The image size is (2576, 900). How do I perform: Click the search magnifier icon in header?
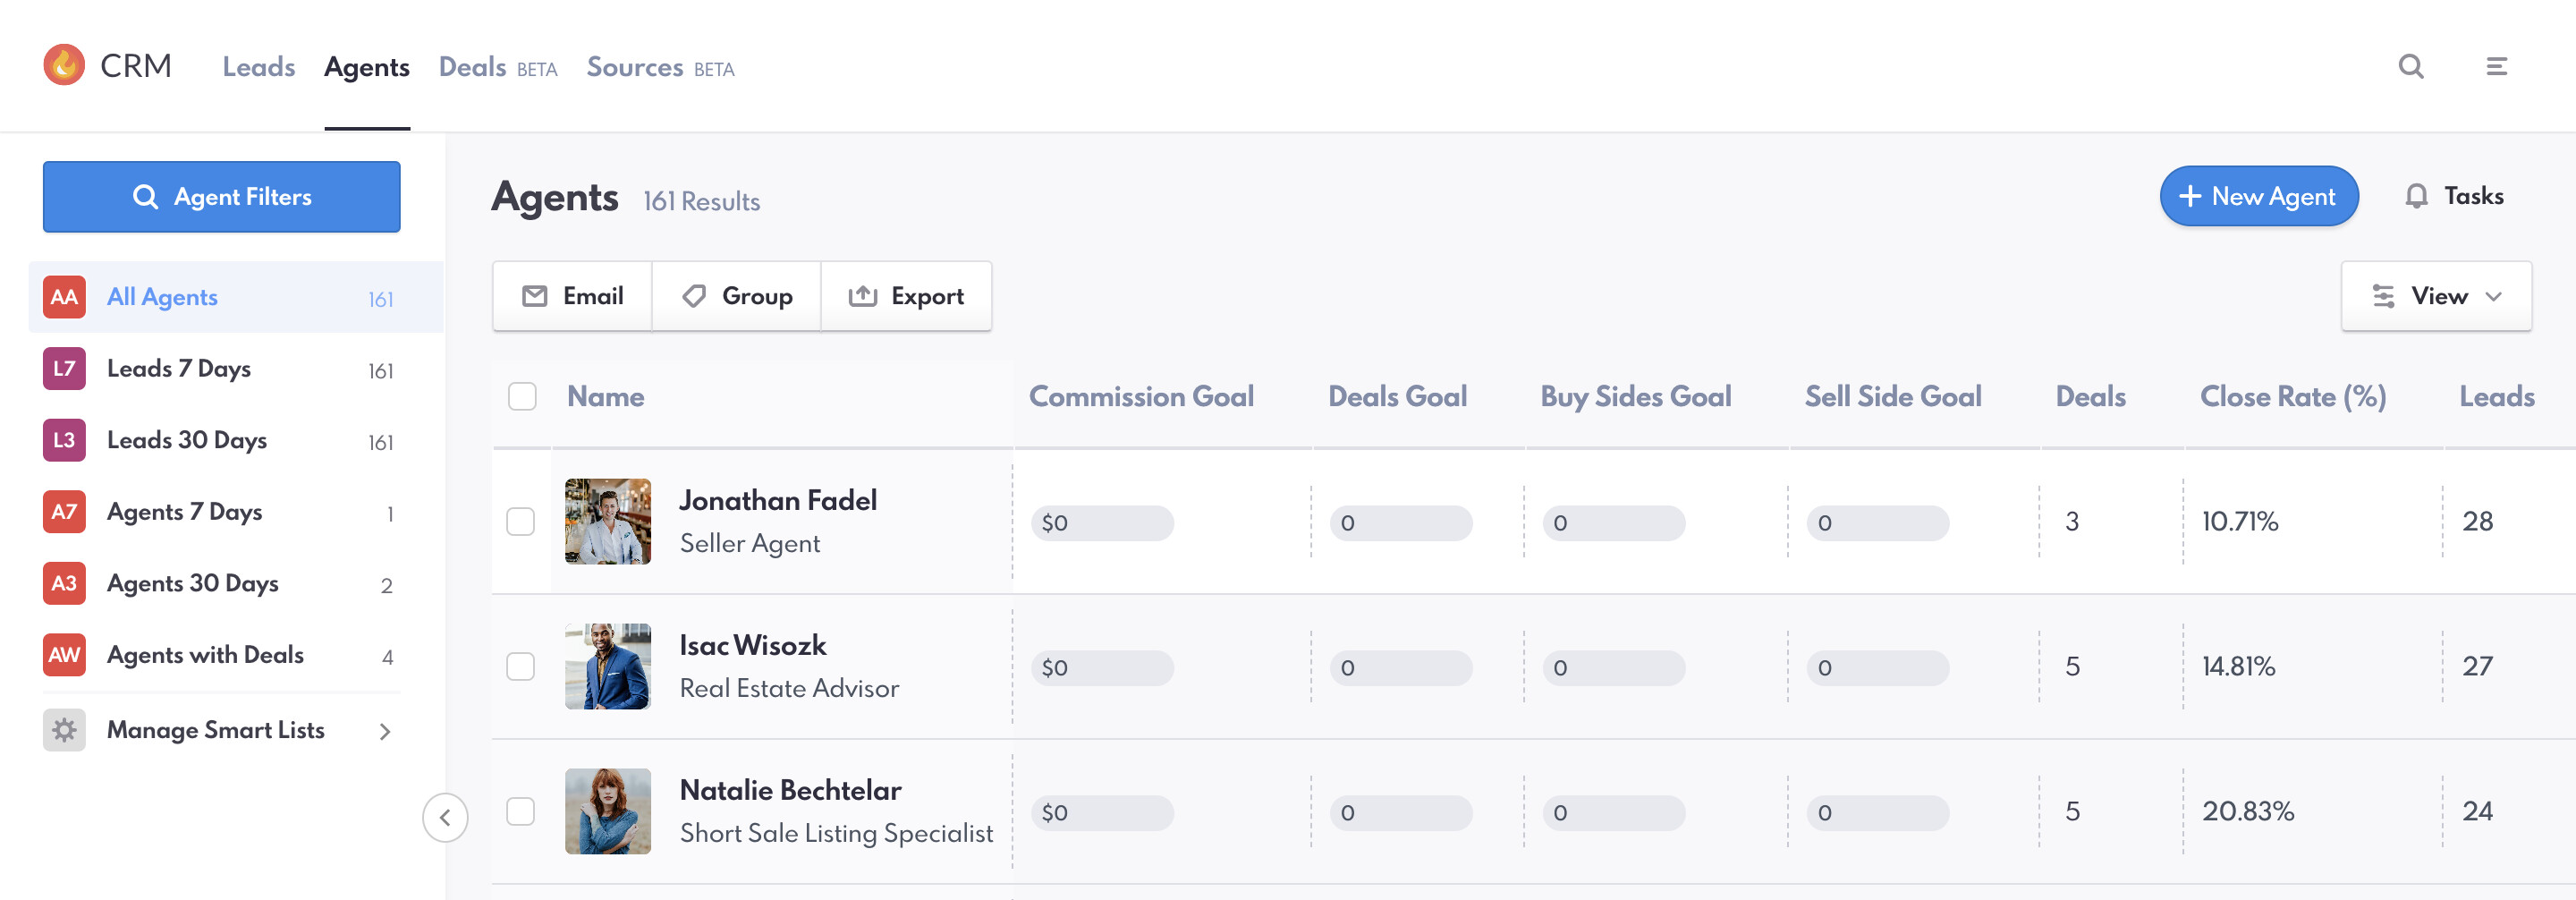pos(2411,67)
